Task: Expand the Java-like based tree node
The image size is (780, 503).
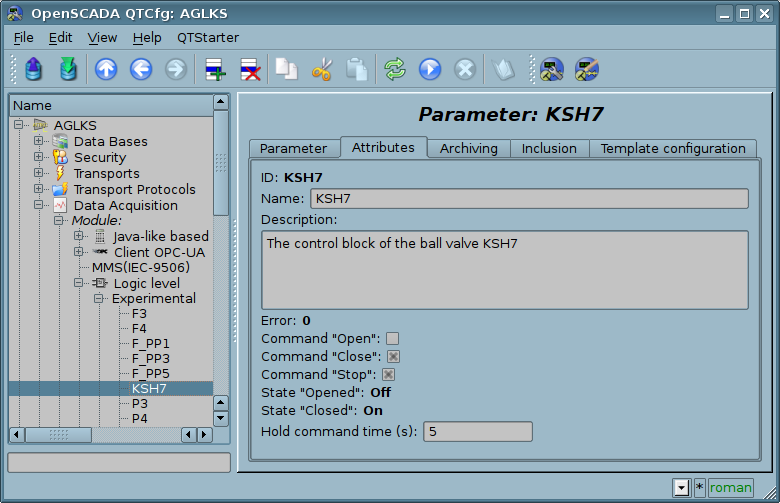Action: pos(79,237)
